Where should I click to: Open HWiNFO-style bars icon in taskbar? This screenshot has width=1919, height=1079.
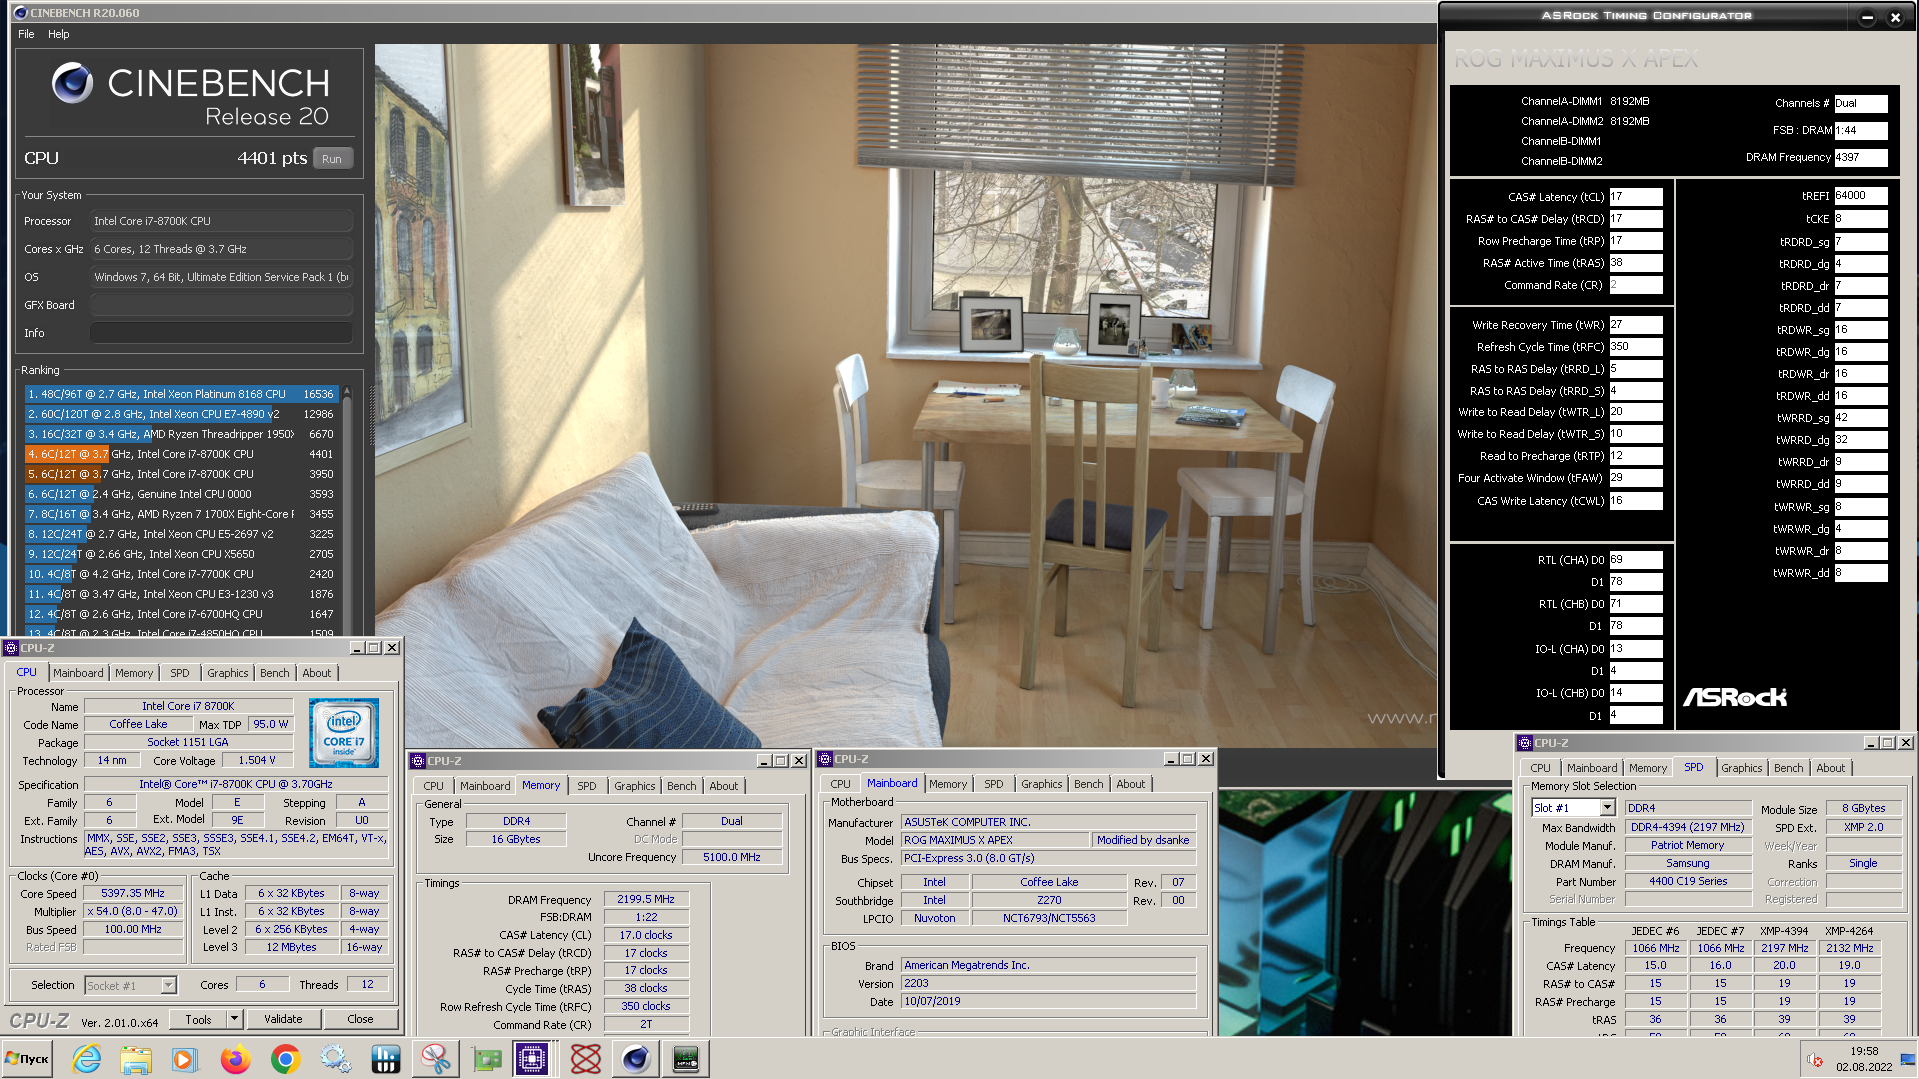[x=386, y=1059]
